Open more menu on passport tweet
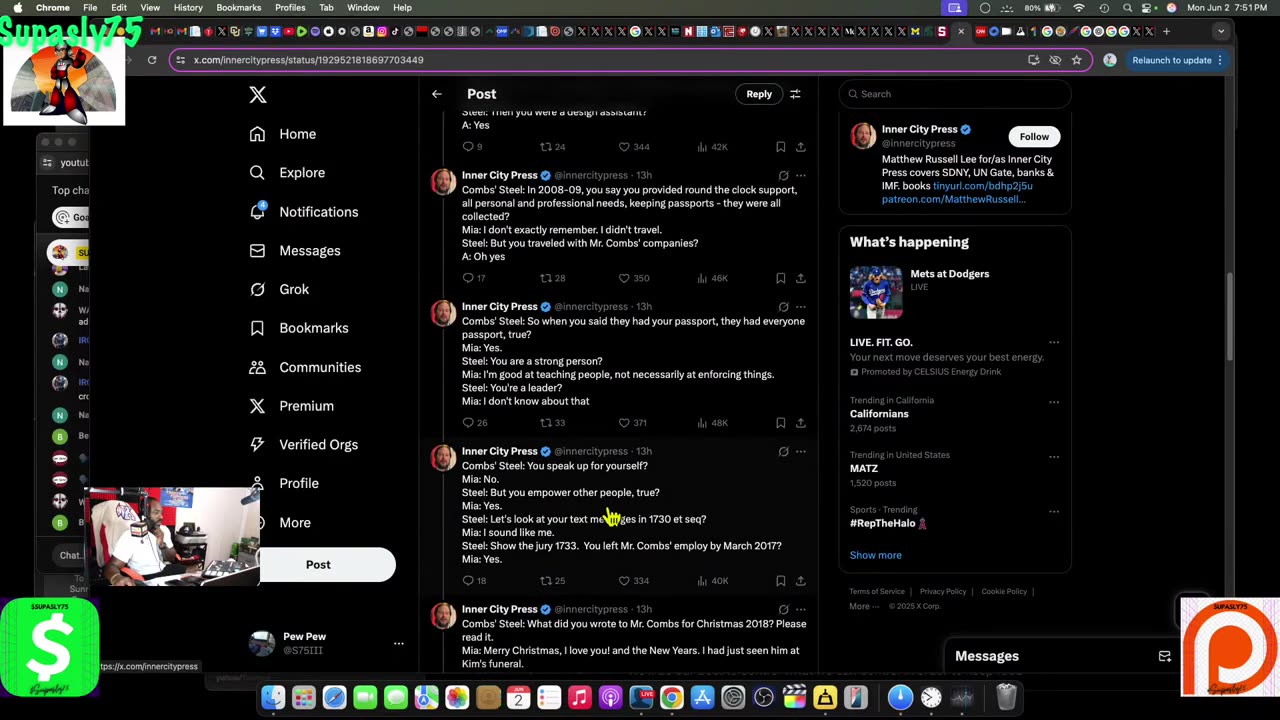This screenshot has height=720, width=1280. (800, 307)
